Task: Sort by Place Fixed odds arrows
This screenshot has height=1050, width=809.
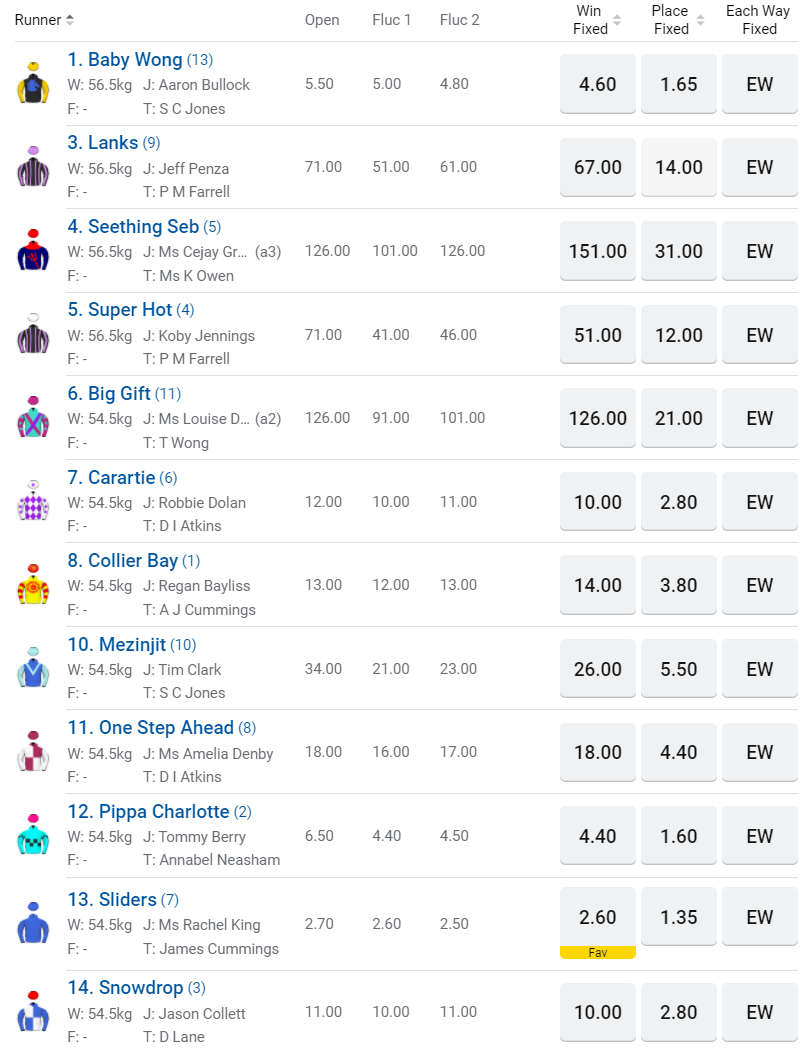Action: (698, 20)
